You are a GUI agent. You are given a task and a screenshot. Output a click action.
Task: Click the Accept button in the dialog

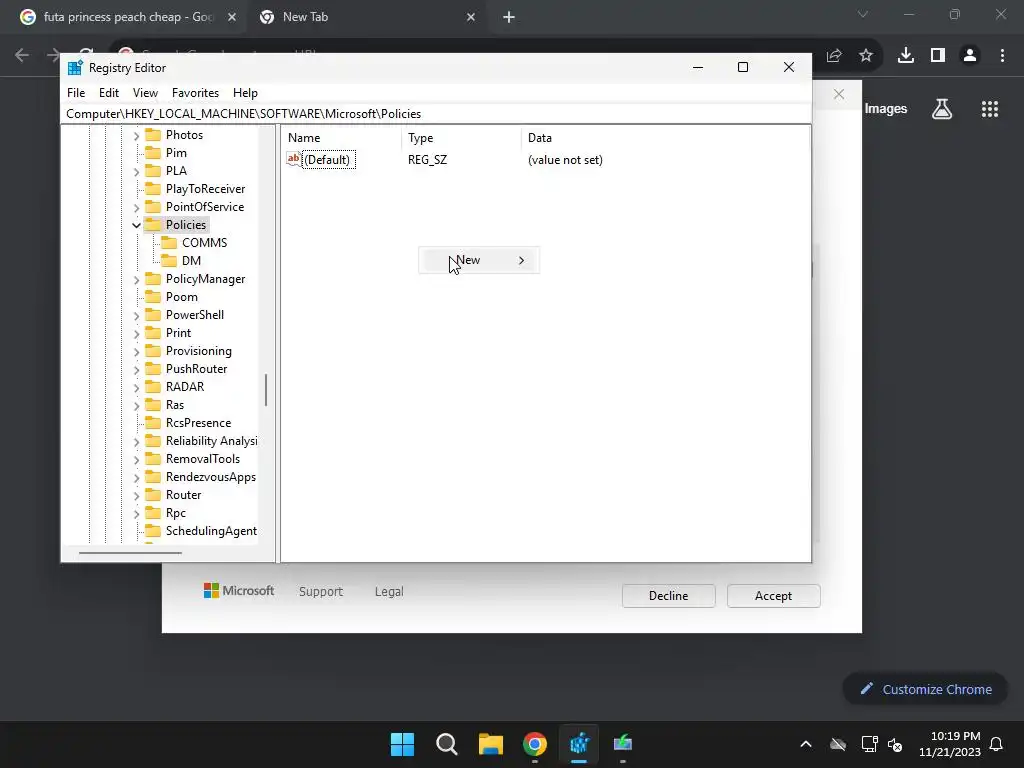773,596
